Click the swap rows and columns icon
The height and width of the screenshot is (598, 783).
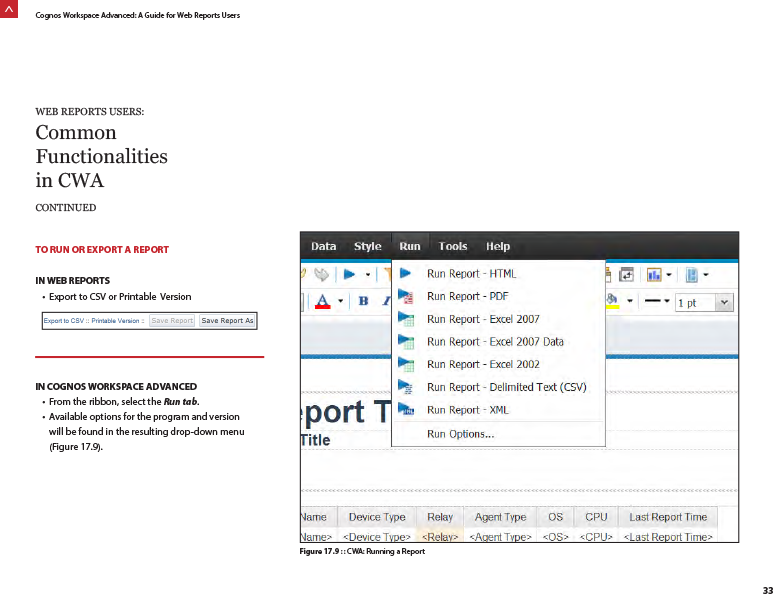(626, 275)
